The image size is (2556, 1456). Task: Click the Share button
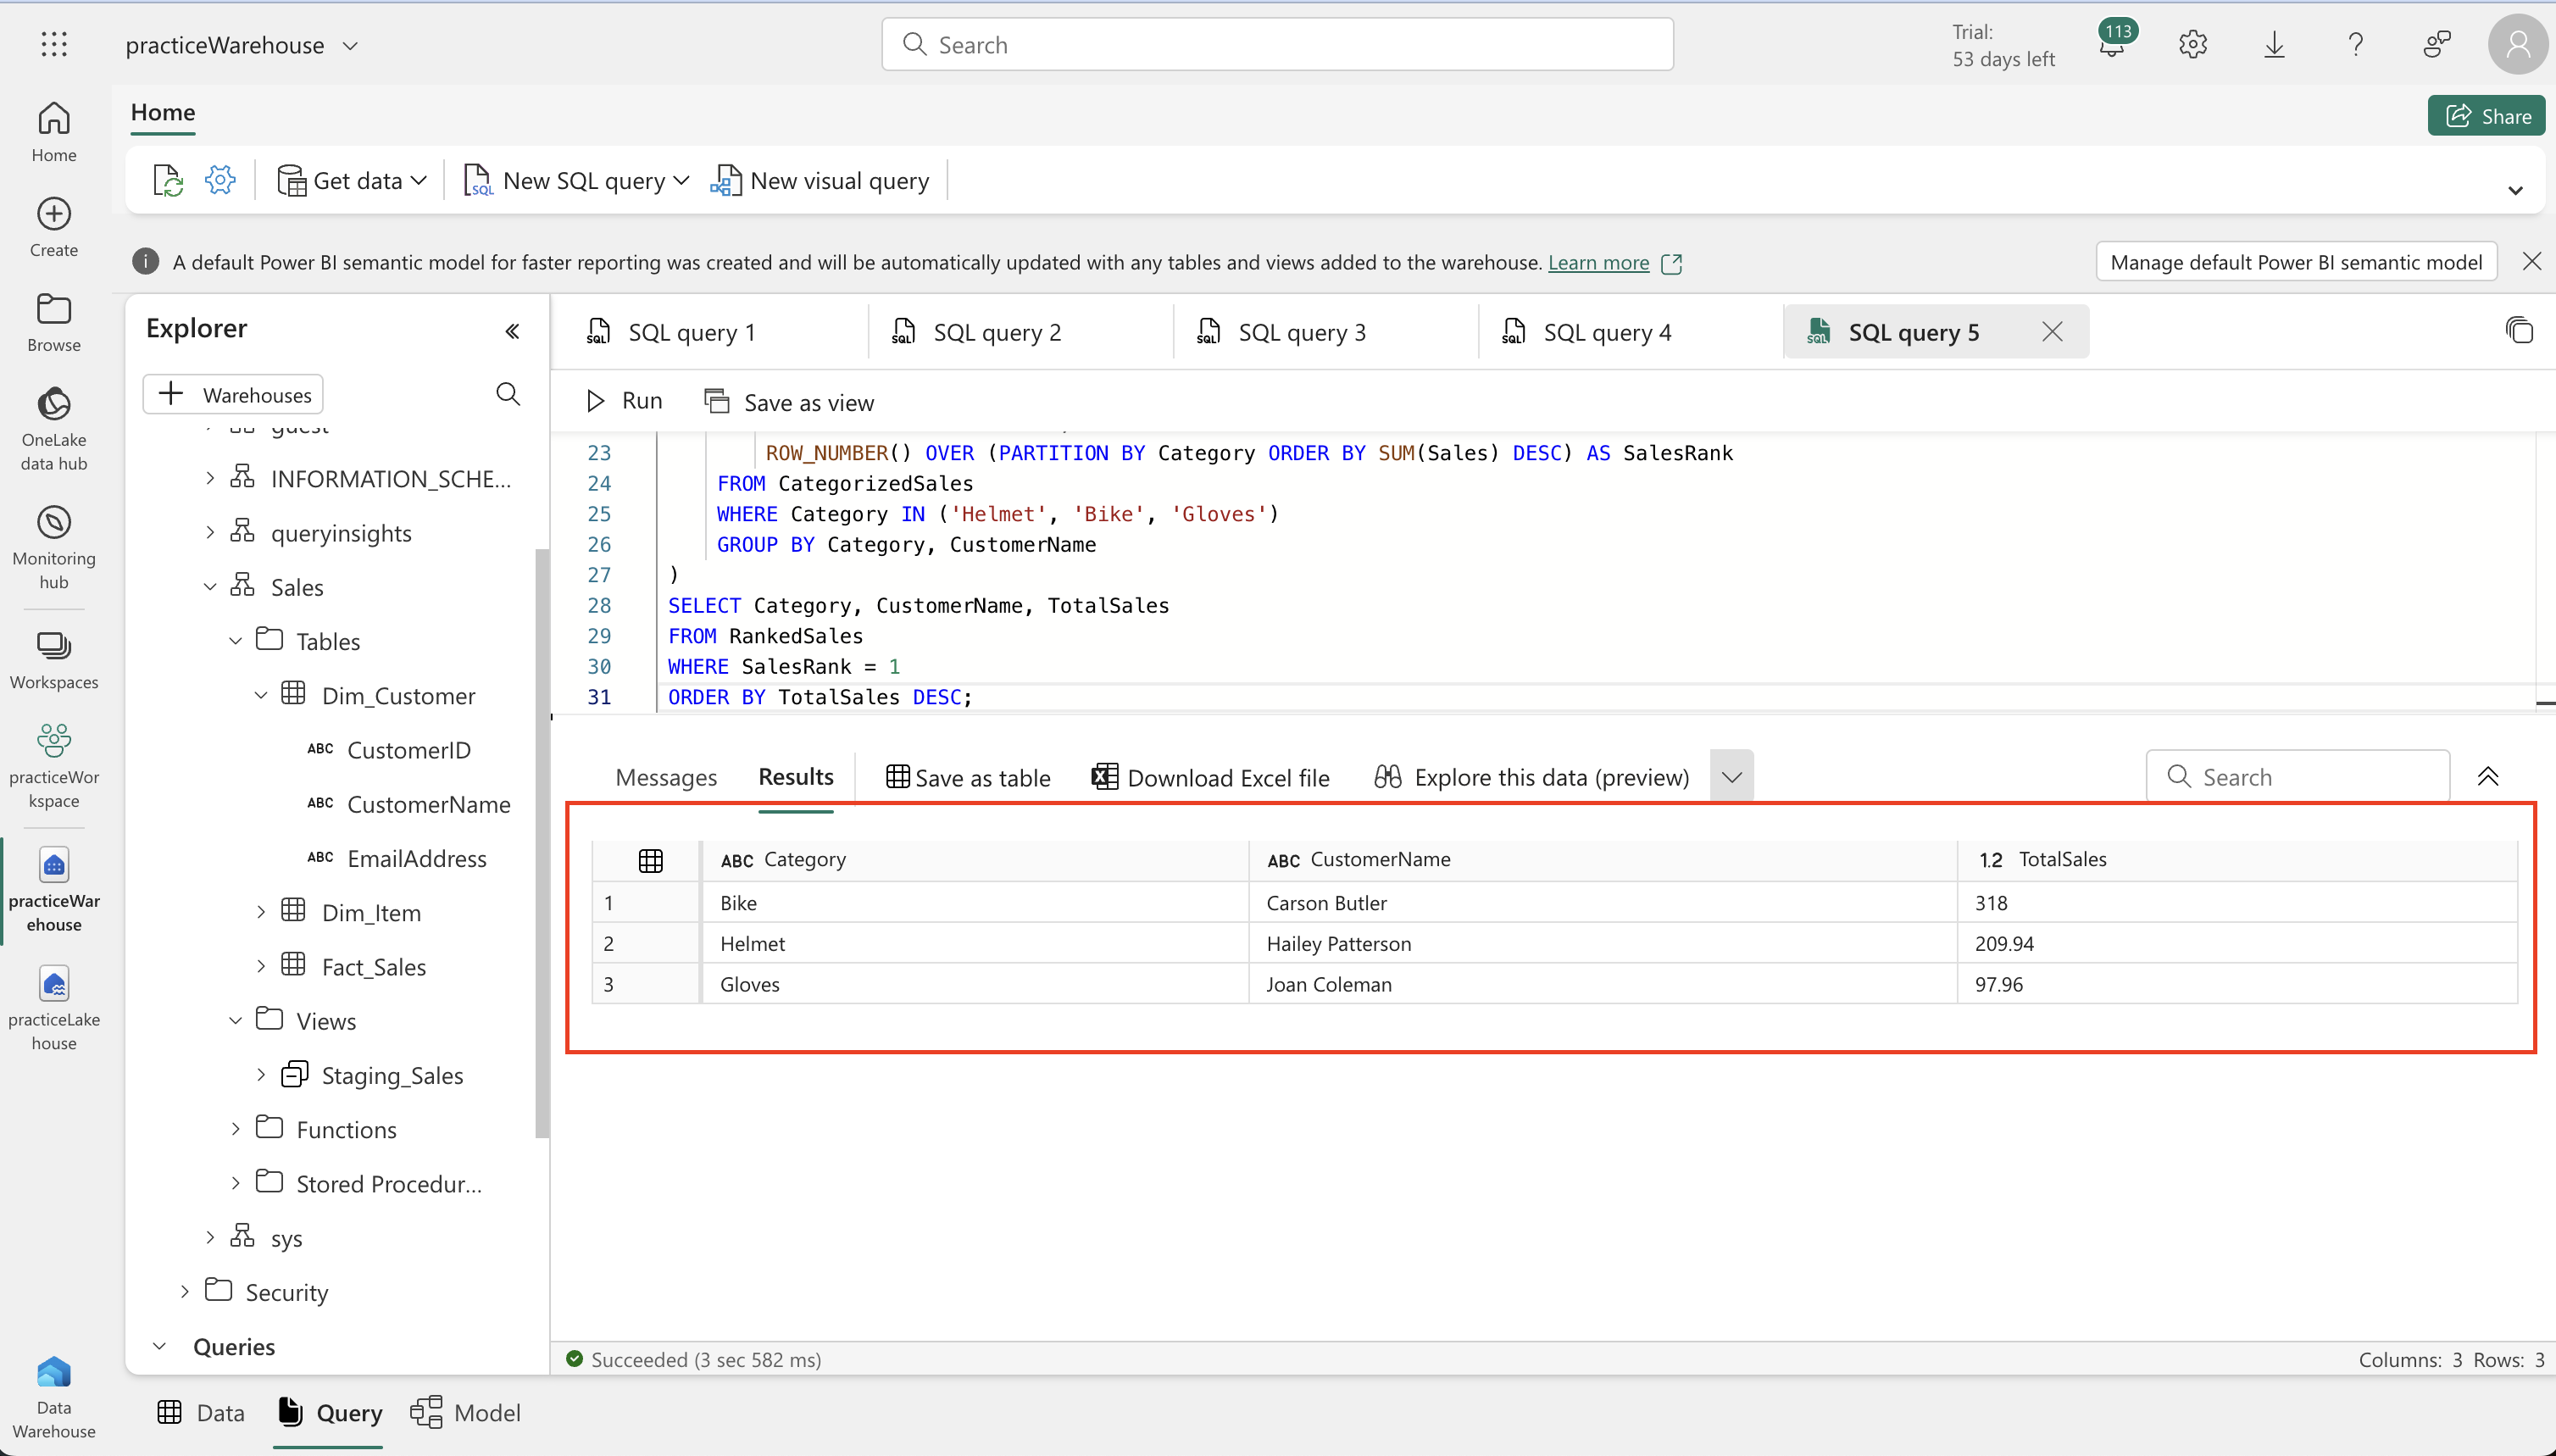(2487, 116)
